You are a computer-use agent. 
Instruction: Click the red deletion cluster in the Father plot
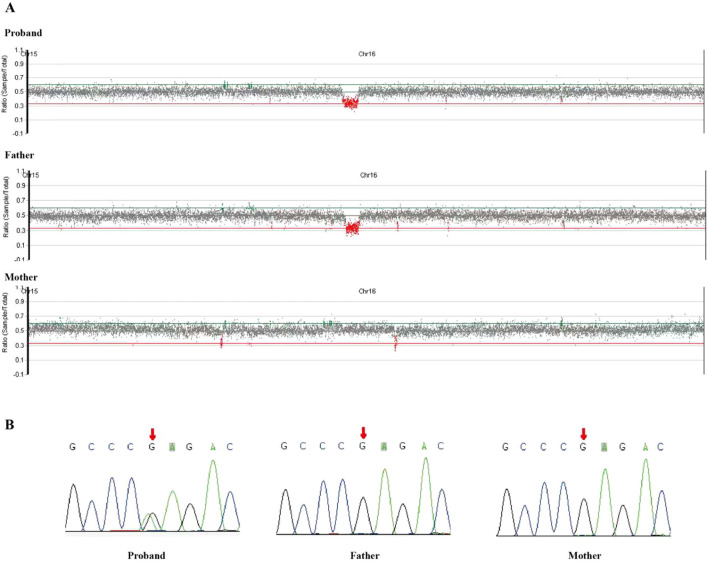pos(353,228)
